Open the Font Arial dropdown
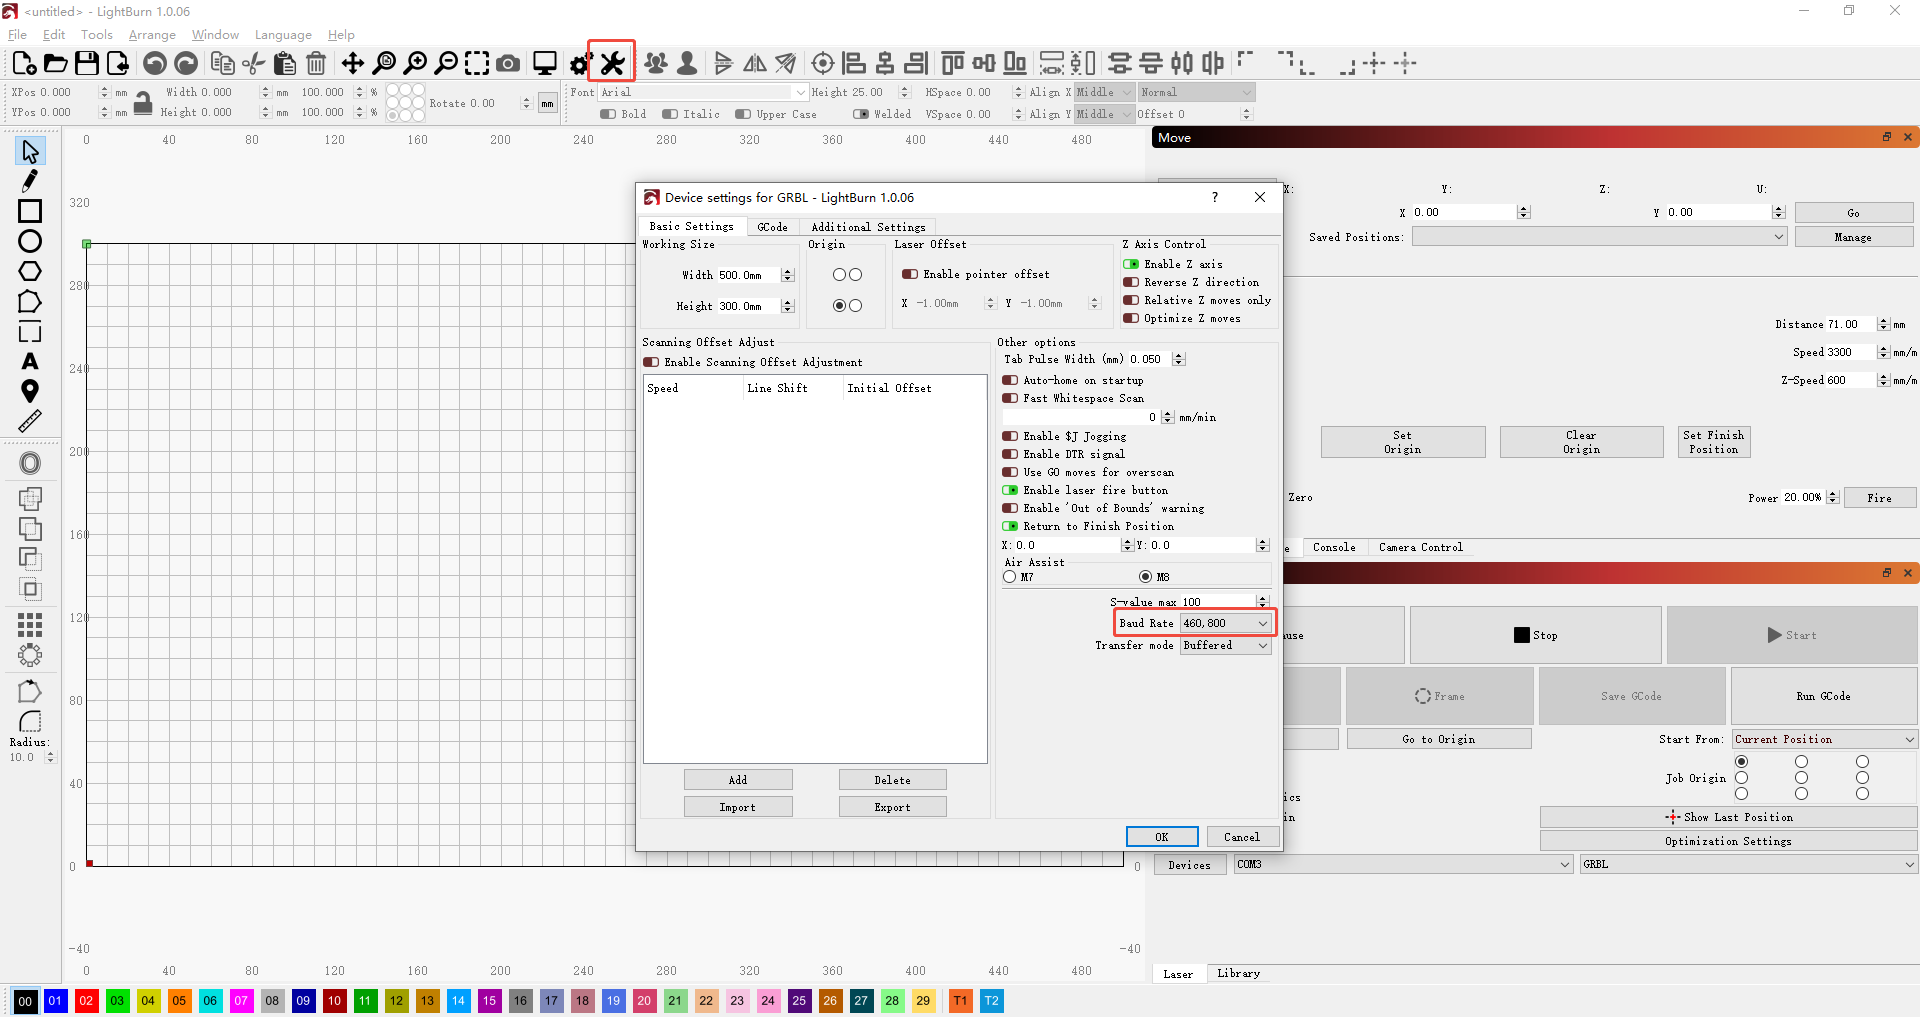1920x1017 pixels. coord(703,92)
